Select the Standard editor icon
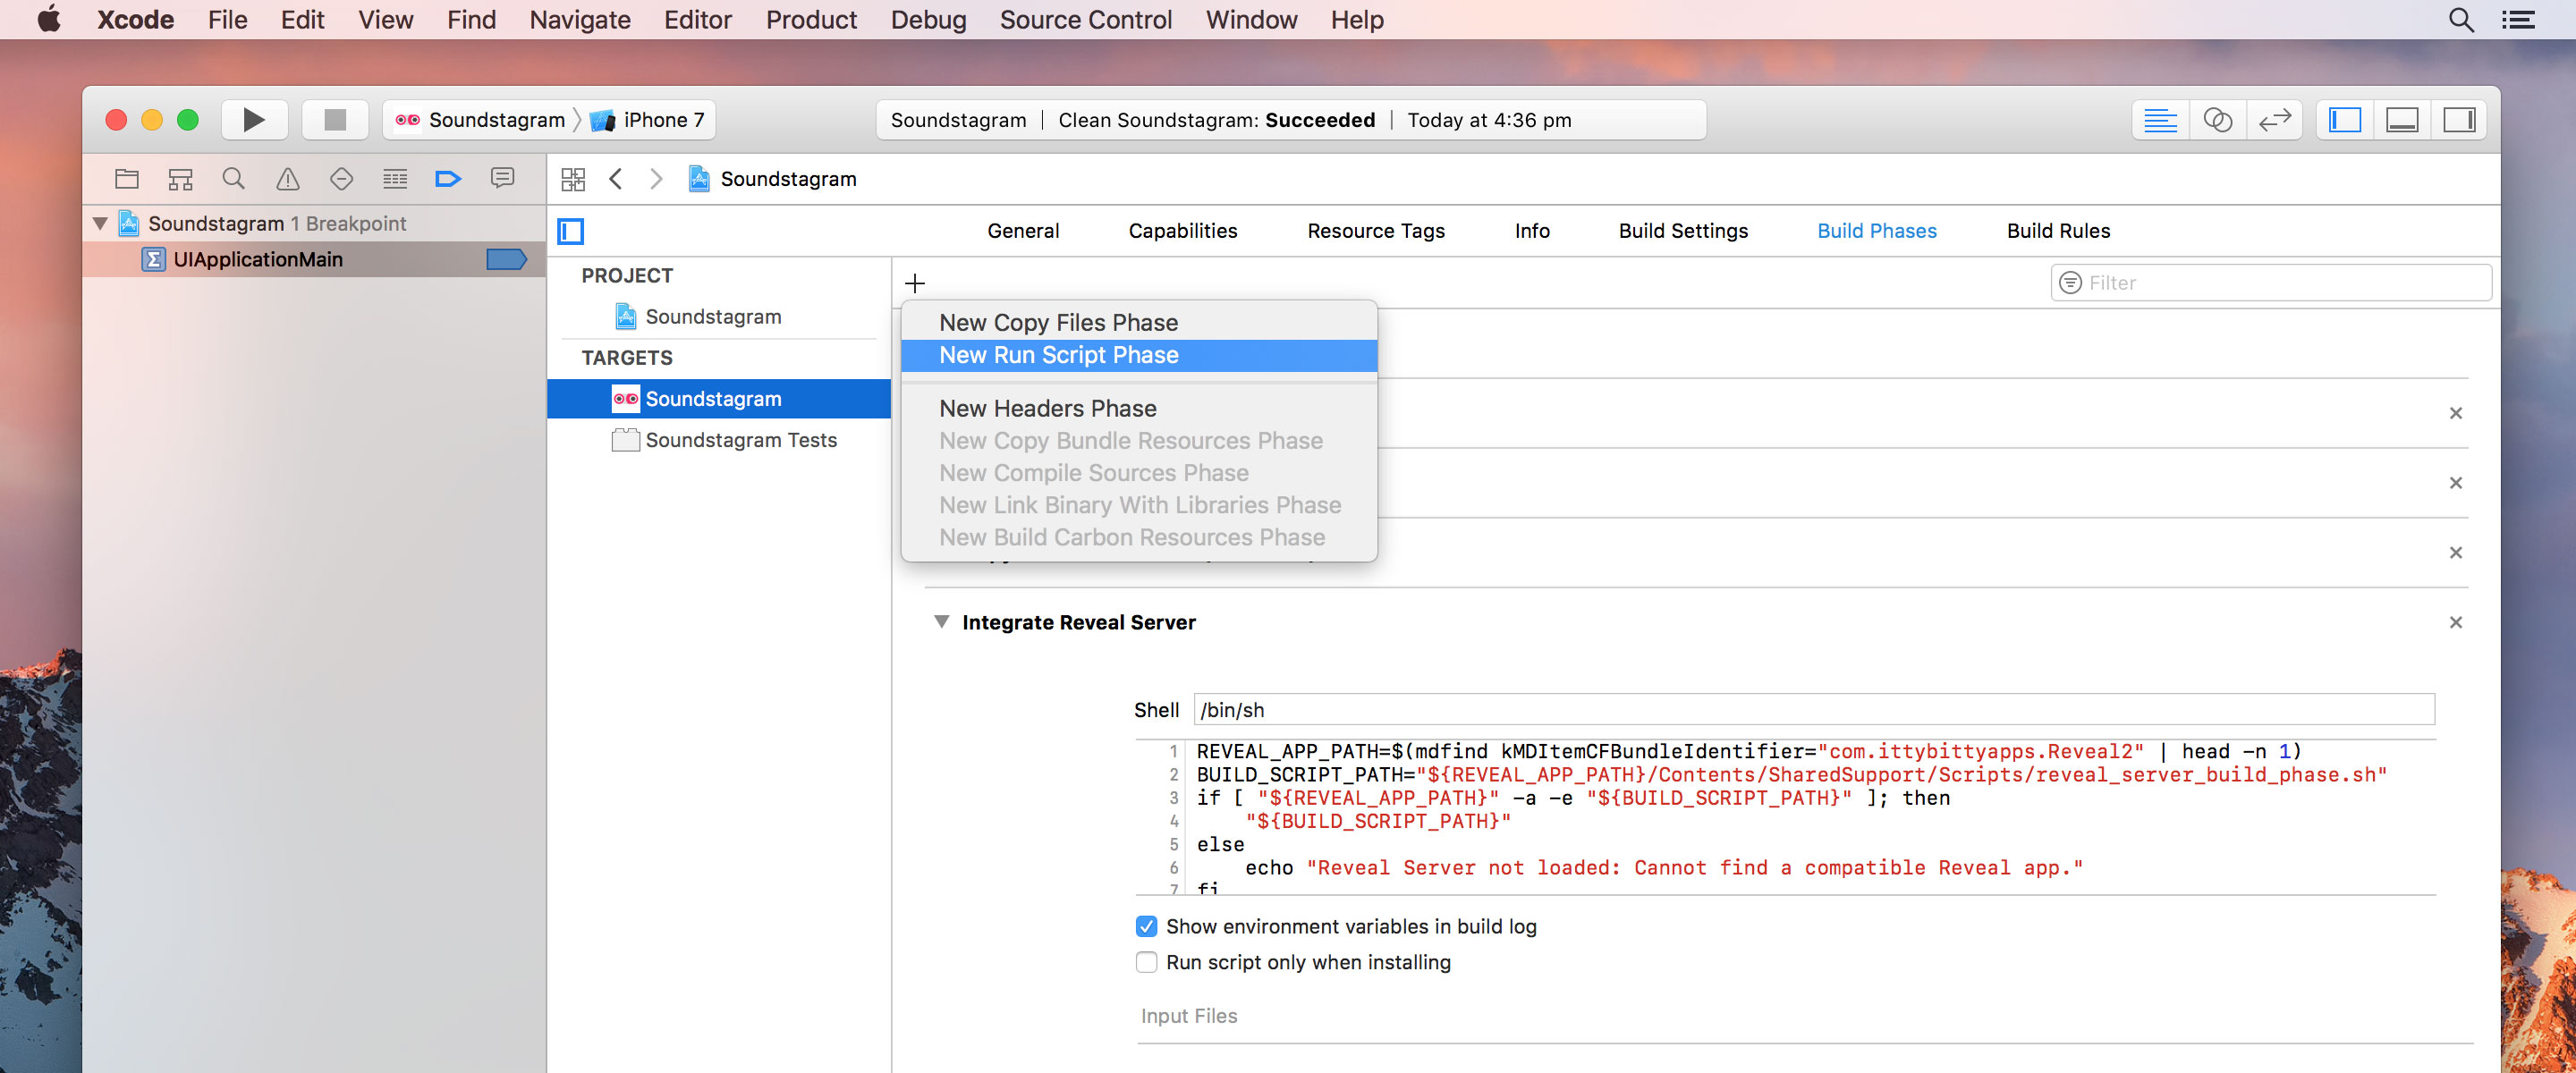Viewport: 2576px width, 1073px height. 2160,120
